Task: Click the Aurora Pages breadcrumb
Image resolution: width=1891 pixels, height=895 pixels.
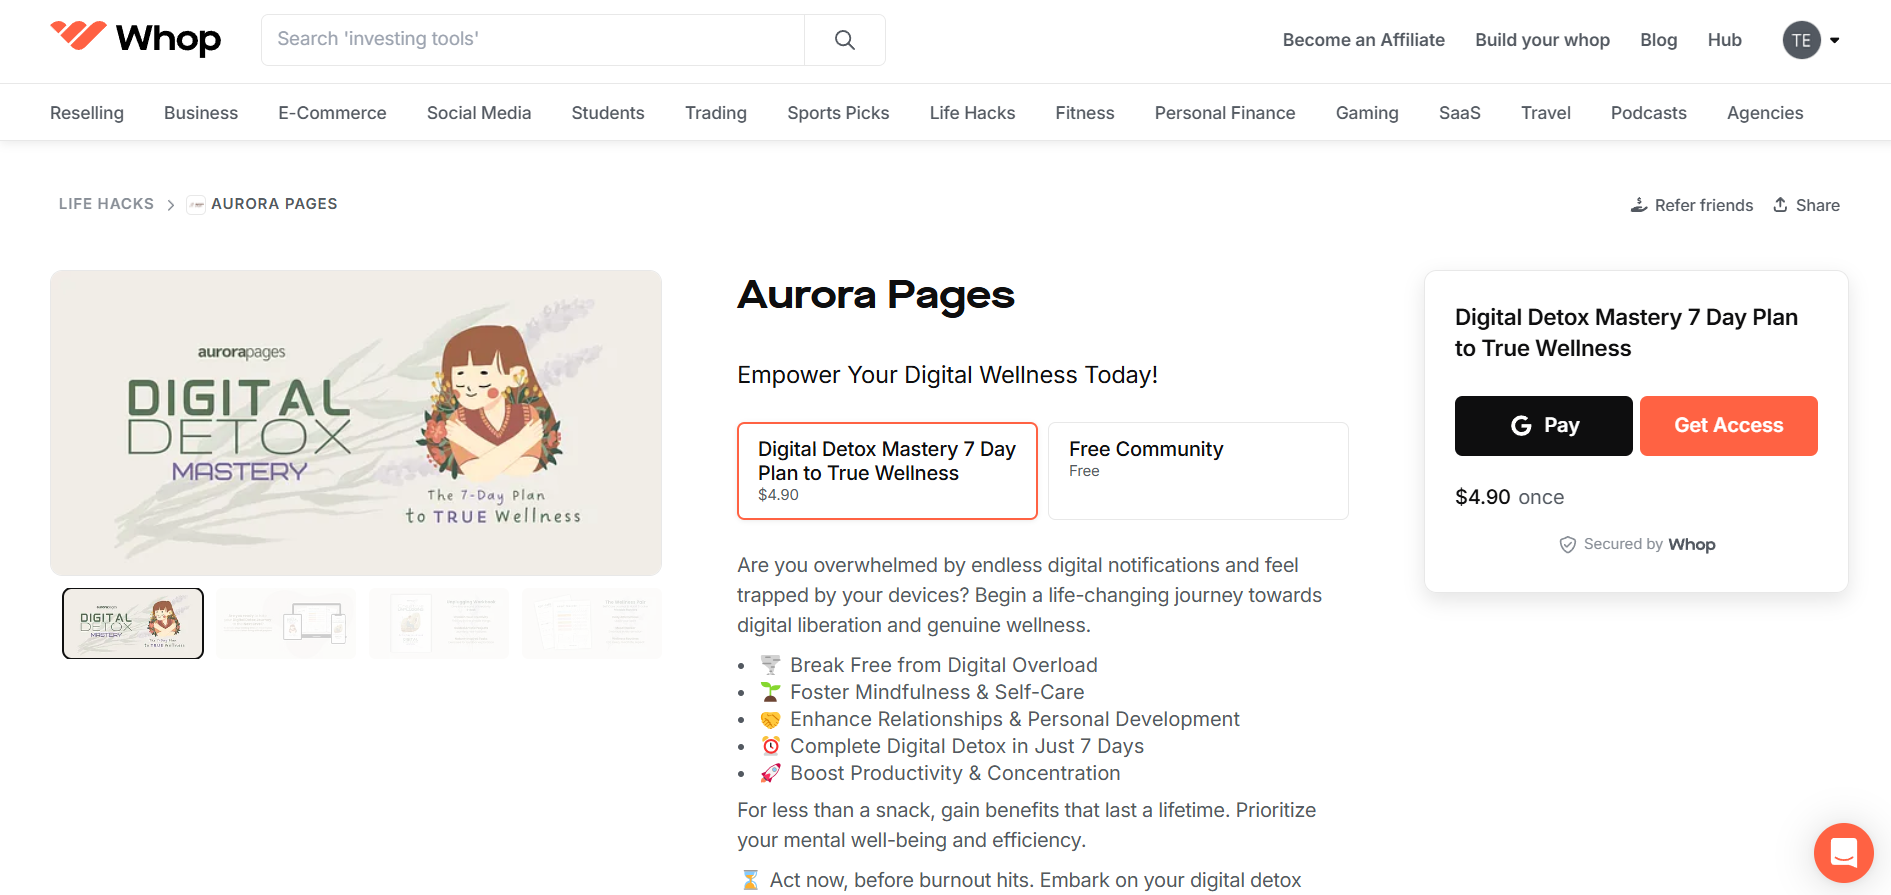Action: 262,204
